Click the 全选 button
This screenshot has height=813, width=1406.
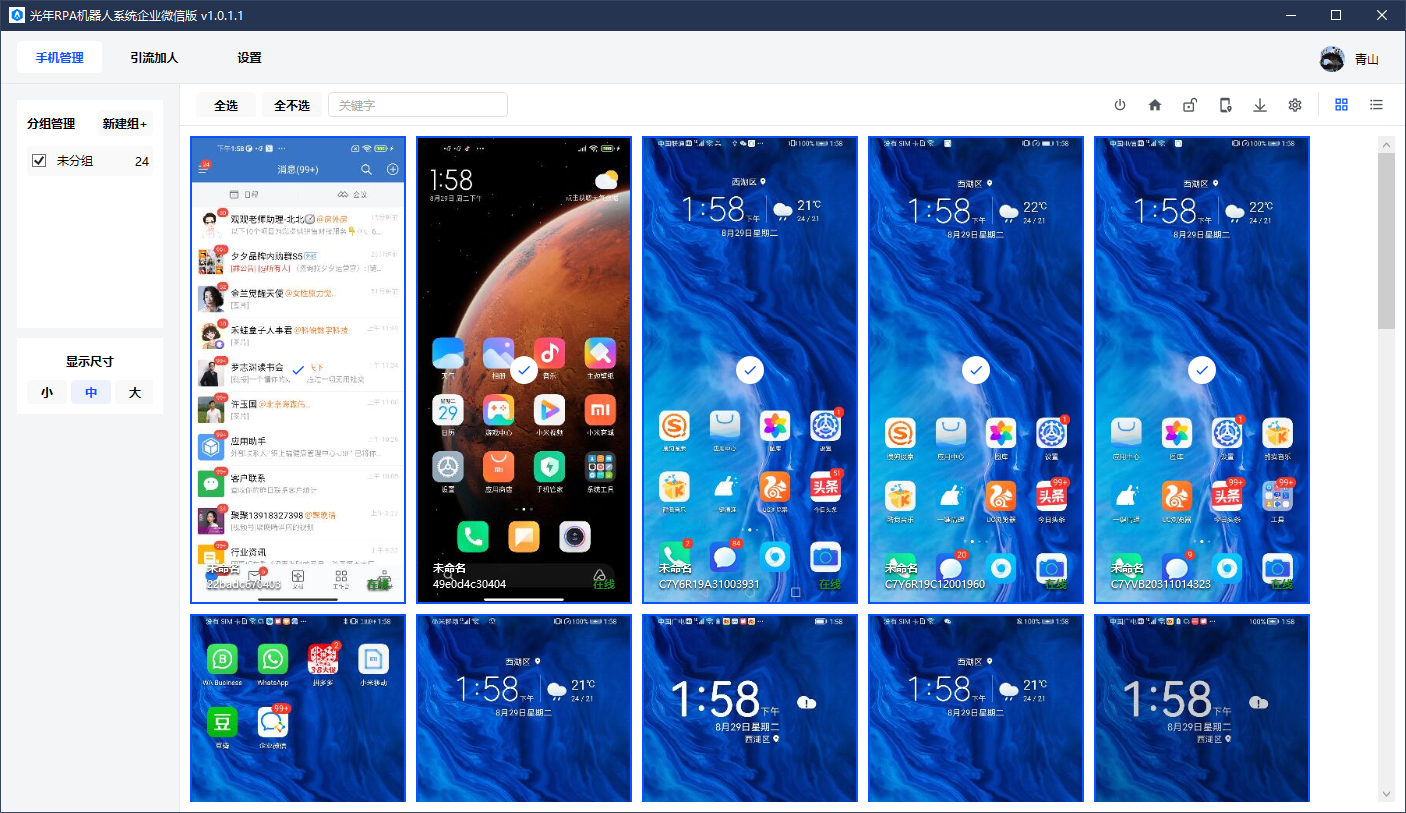pos(226,105)
